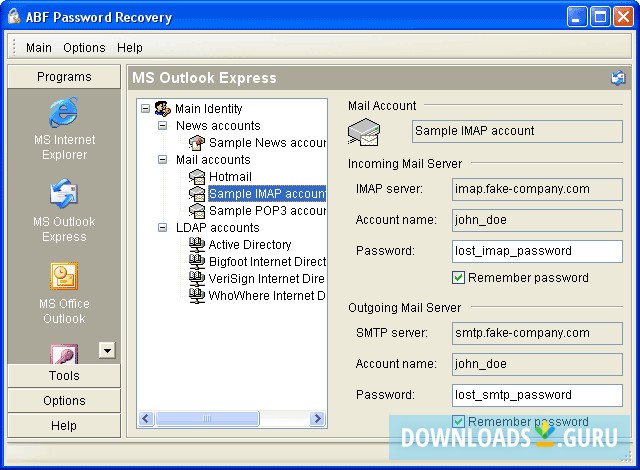Select 'WhoWhere Internet Directory' tree row text
The height and width of the screenshot is (470, 640).
(x=267, y=296)
